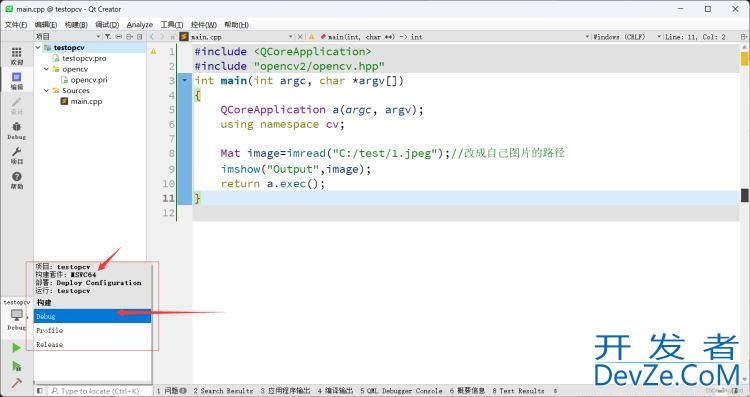This screenshot has width=750, height=397.
Task: Select the Profile build configuration
Action: click(92, 330)
